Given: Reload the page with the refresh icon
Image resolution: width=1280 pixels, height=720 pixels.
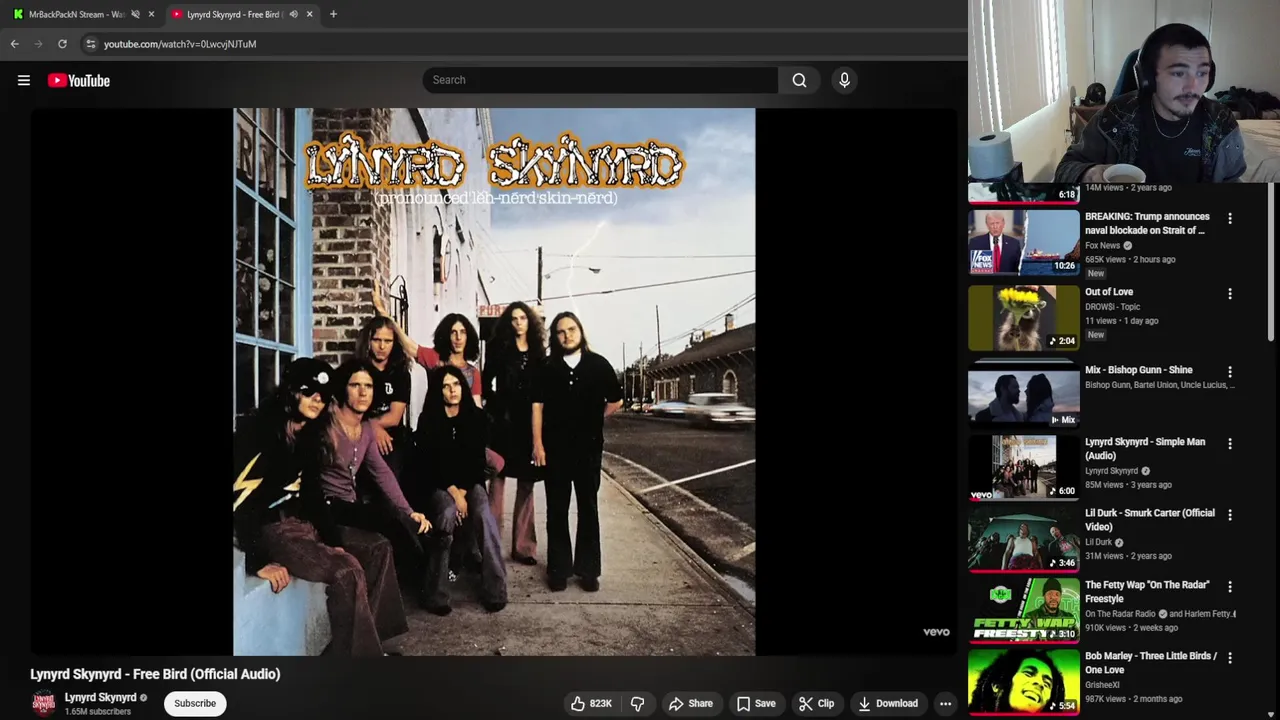Looking at the screenshot, I should (62, 44).
